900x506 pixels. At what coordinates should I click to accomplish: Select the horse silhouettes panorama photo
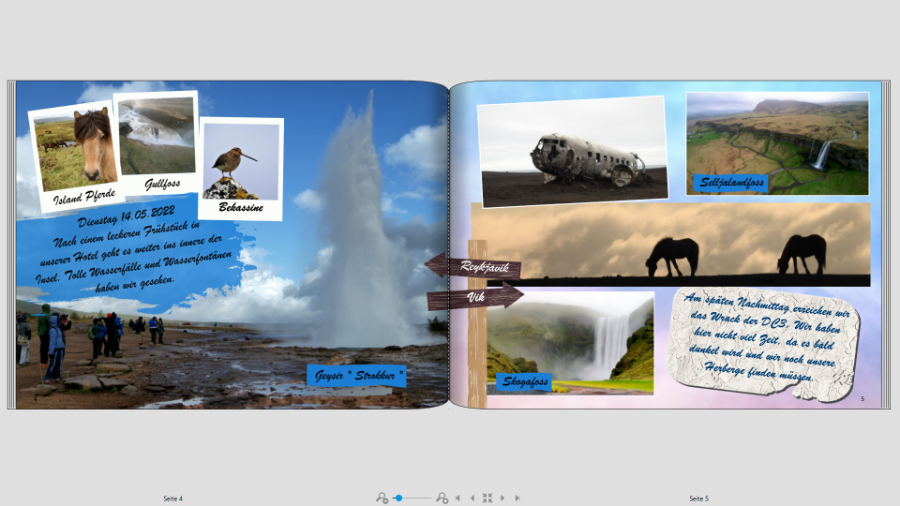(x=670, y=244)
